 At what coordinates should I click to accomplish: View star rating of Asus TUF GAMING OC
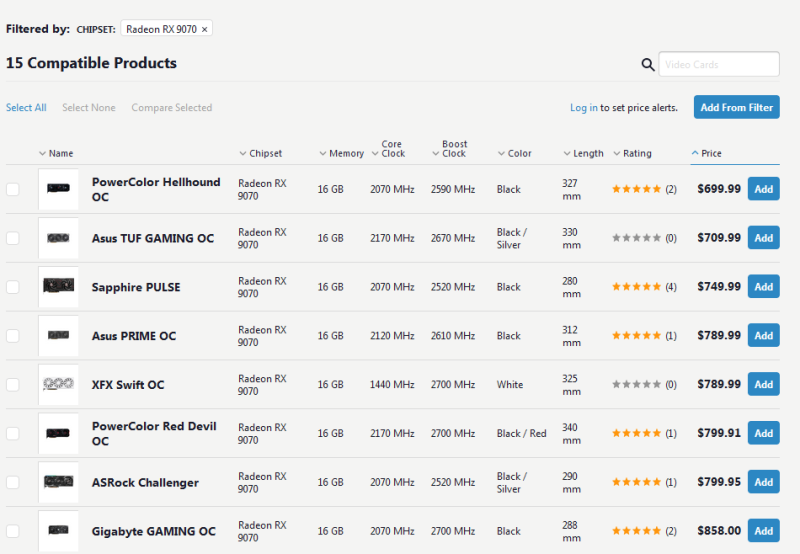pos(636,238)
